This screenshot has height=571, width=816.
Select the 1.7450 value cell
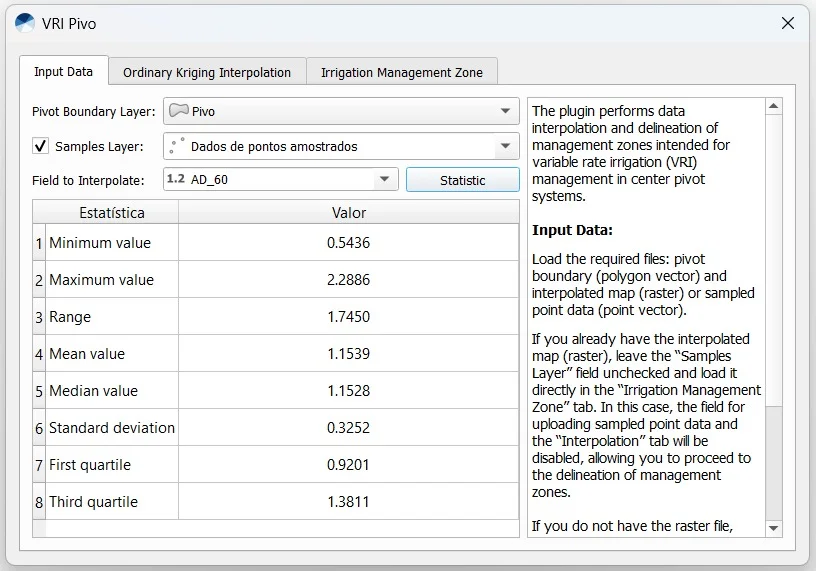[349, 316]
